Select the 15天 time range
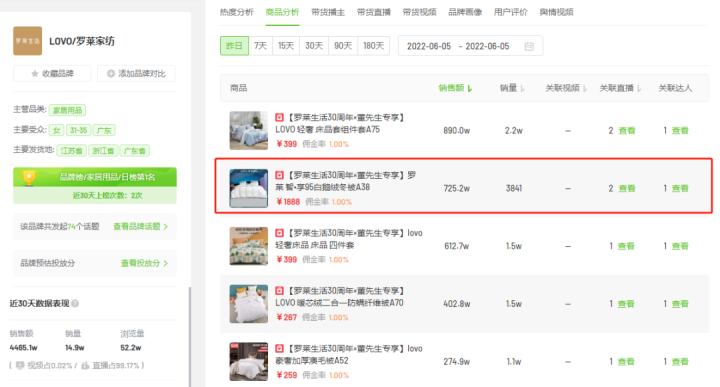The image size is (720, 387). coord(286,46)
